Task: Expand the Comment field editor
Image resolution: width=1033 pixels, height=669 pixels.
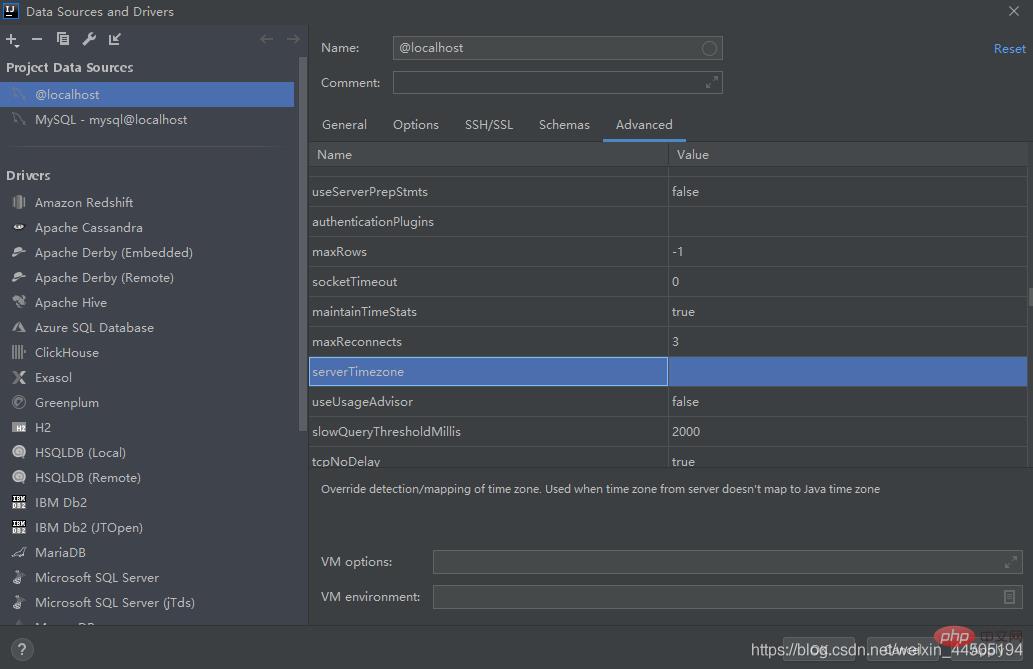Action: [x=711, y=83]
